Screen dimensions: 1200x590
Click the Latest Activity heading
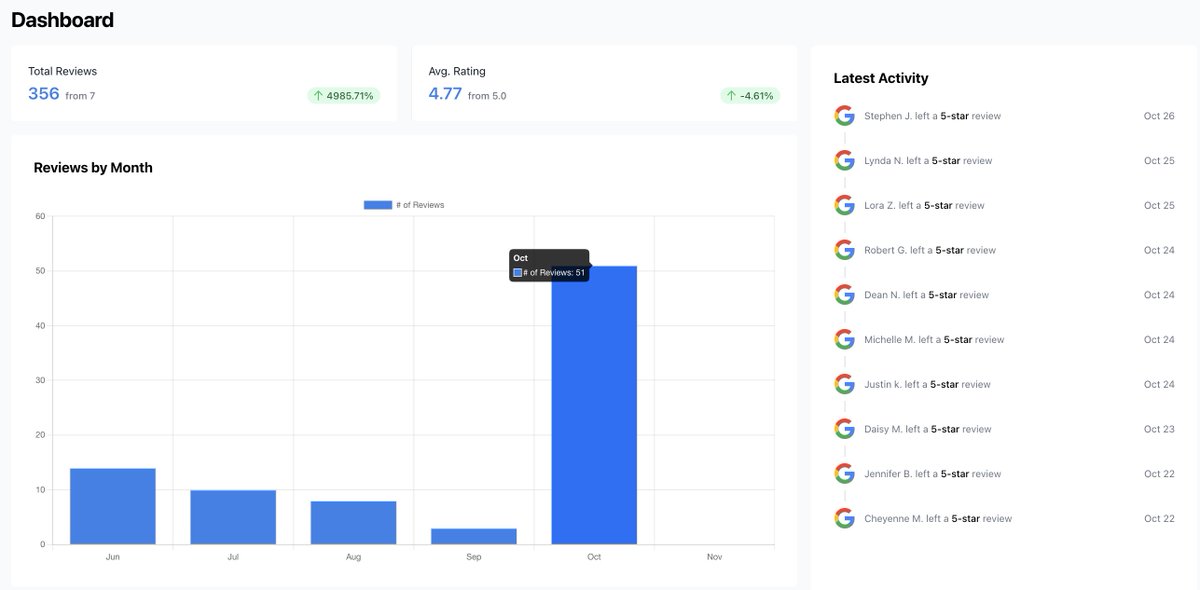[881, 78]
